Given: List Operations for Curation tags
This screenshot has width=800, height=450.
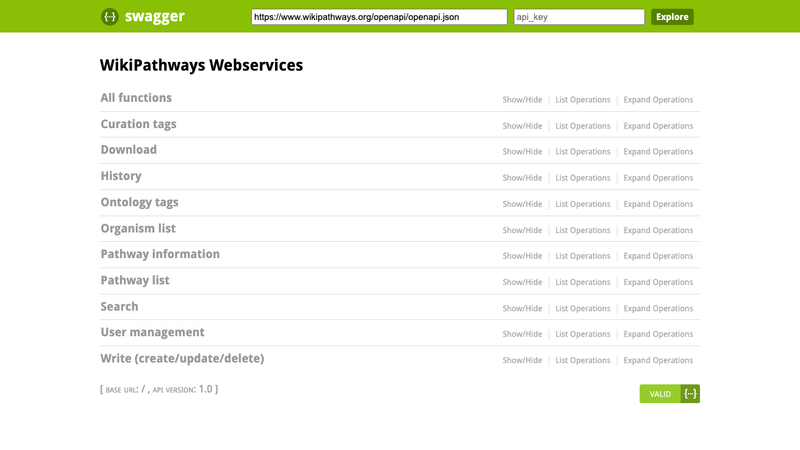Looking at the screenshot, I should [583, 126].
